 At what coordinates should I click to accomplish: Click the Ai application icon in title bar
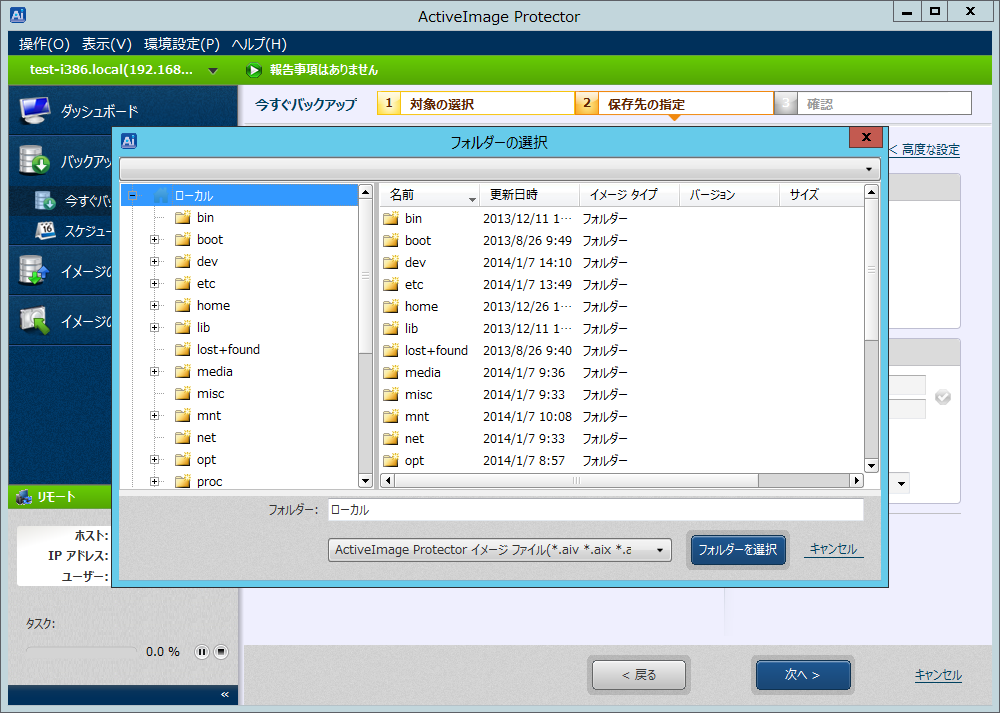18,15
